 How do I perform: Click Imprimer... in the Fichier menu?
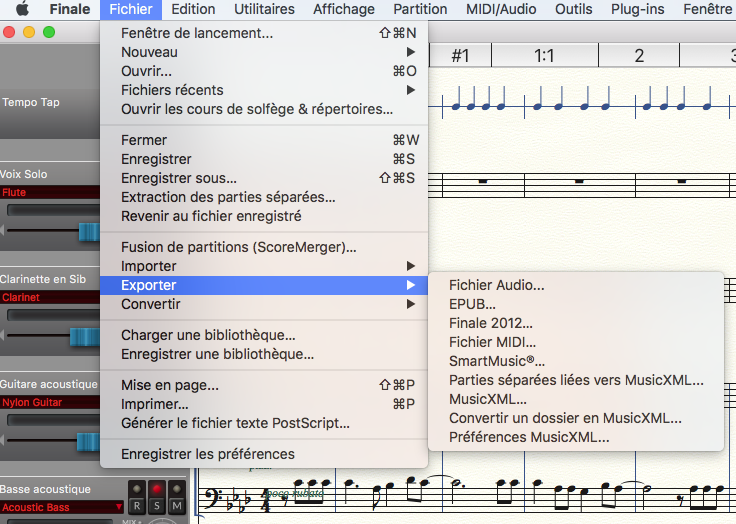pos(155,404)
